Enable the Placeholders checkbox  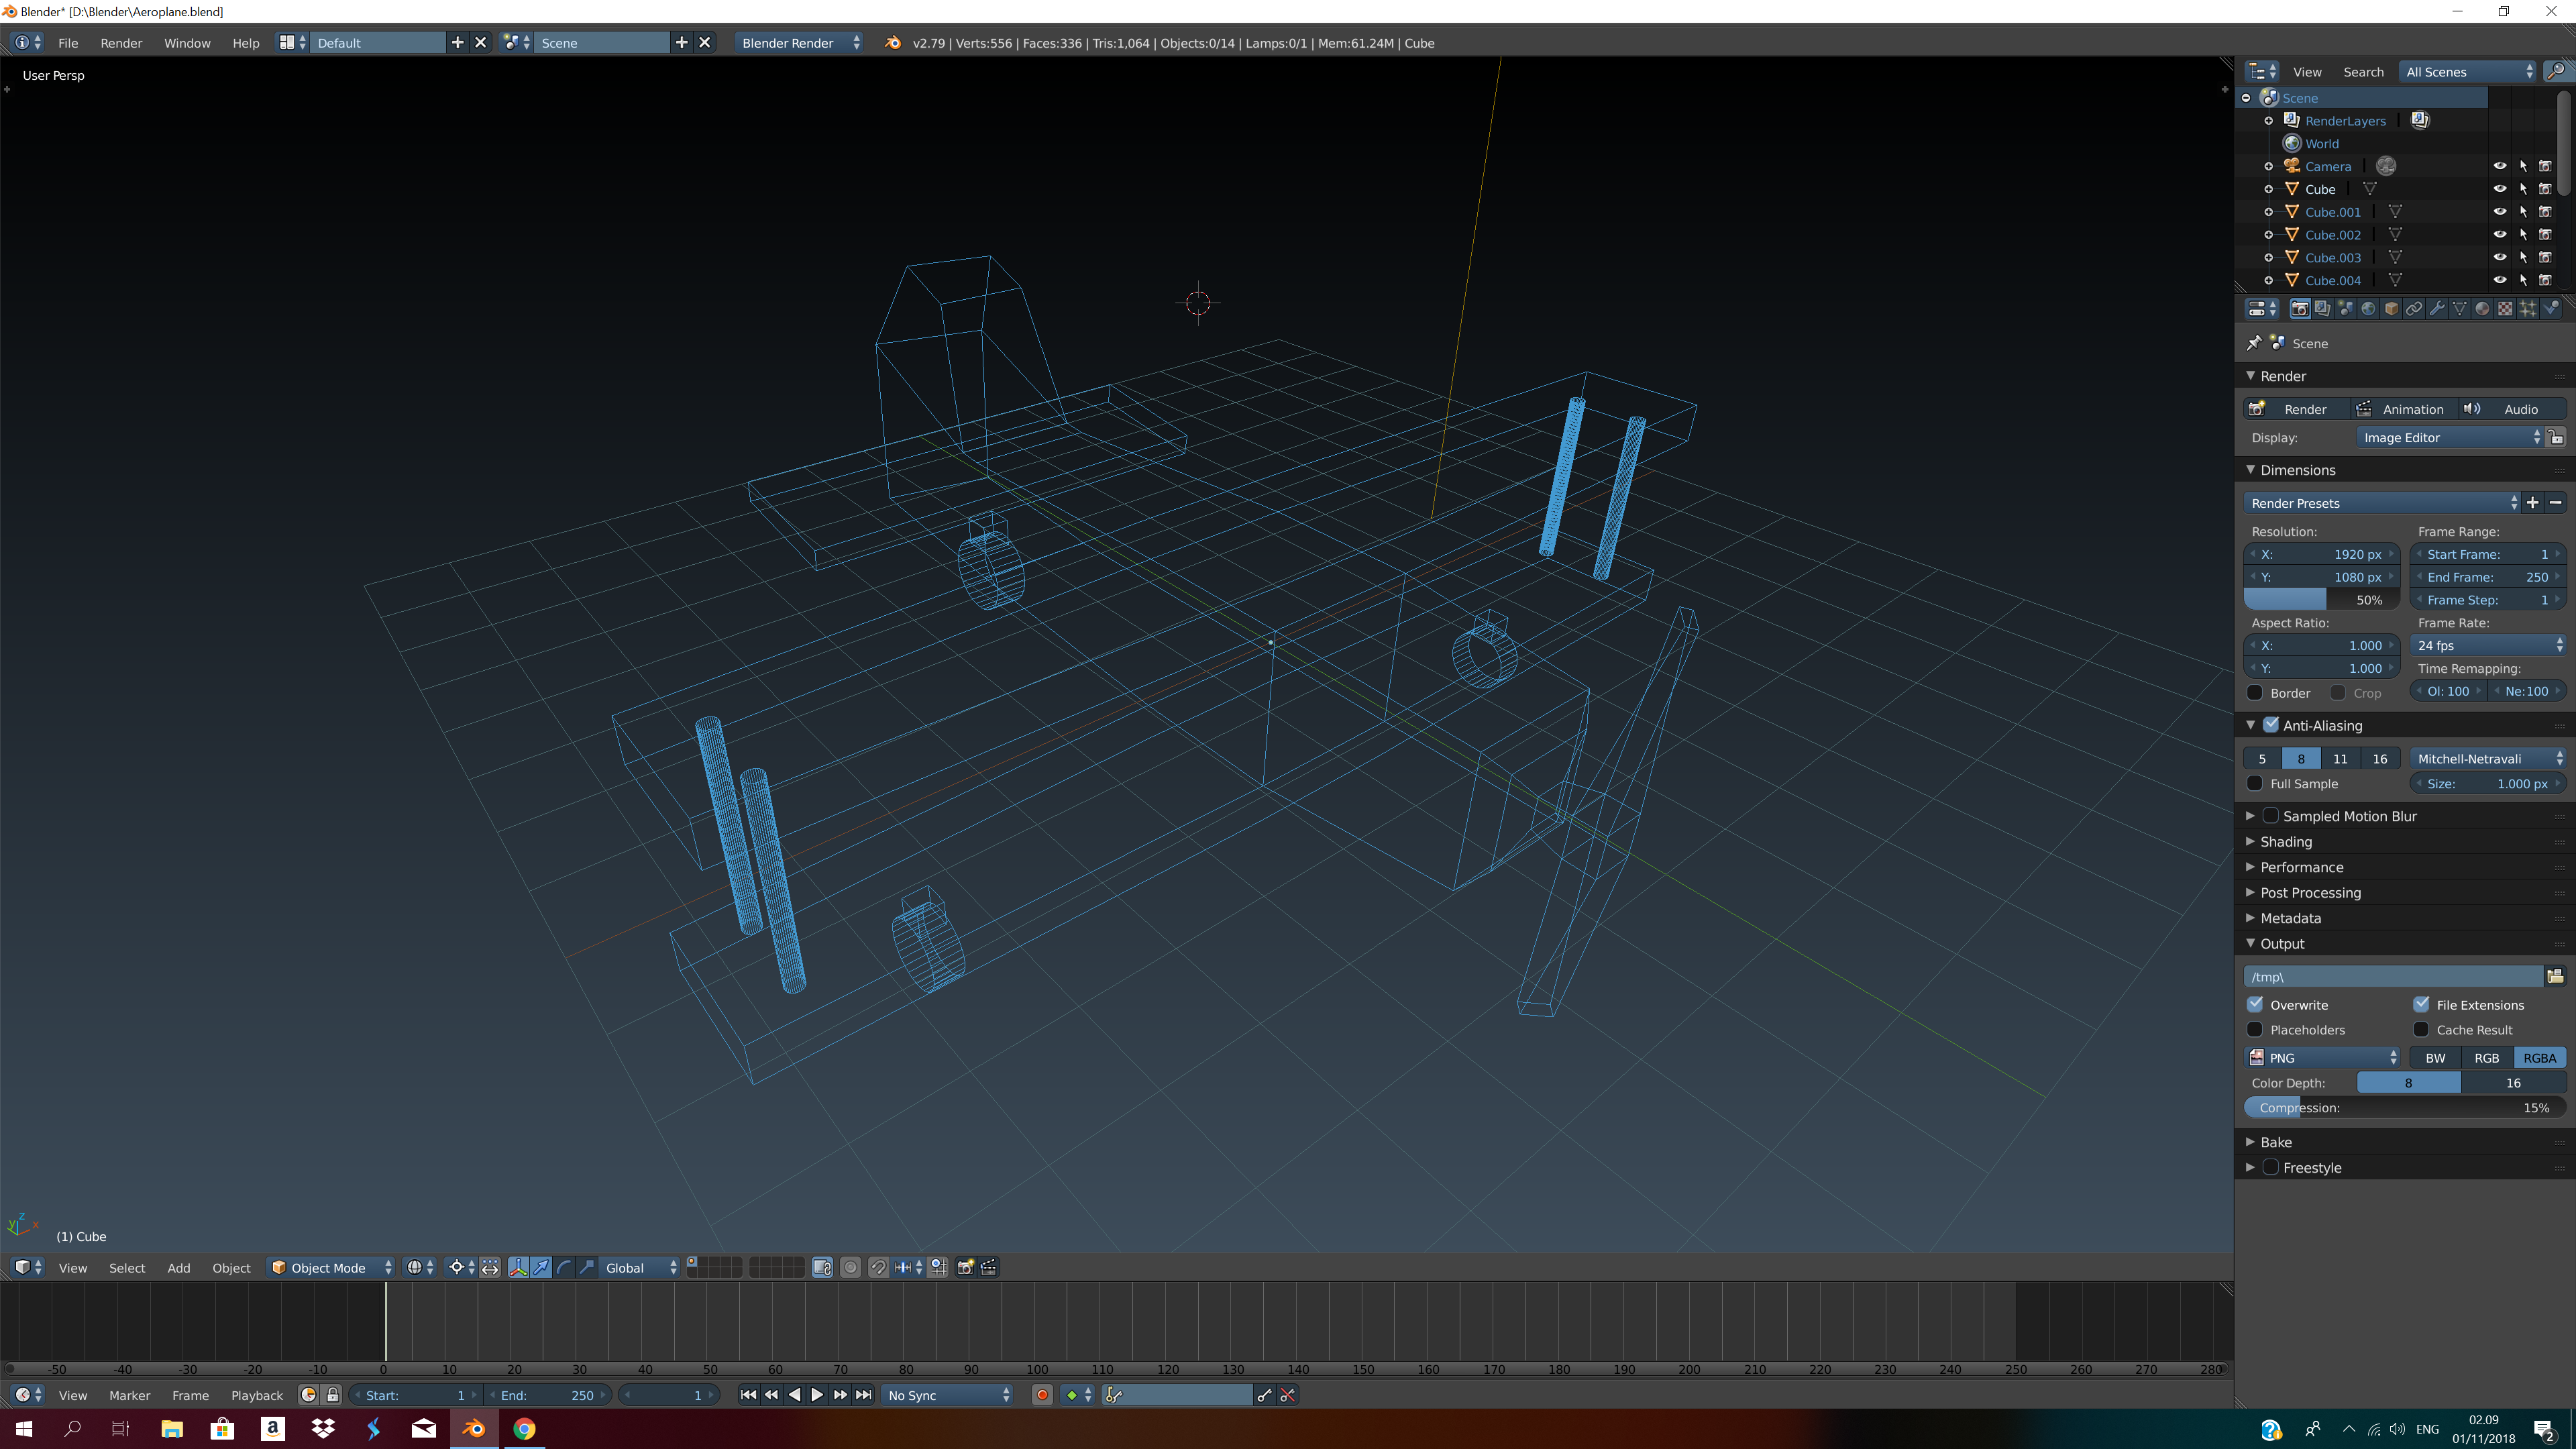click(x=2255, y=1030)
